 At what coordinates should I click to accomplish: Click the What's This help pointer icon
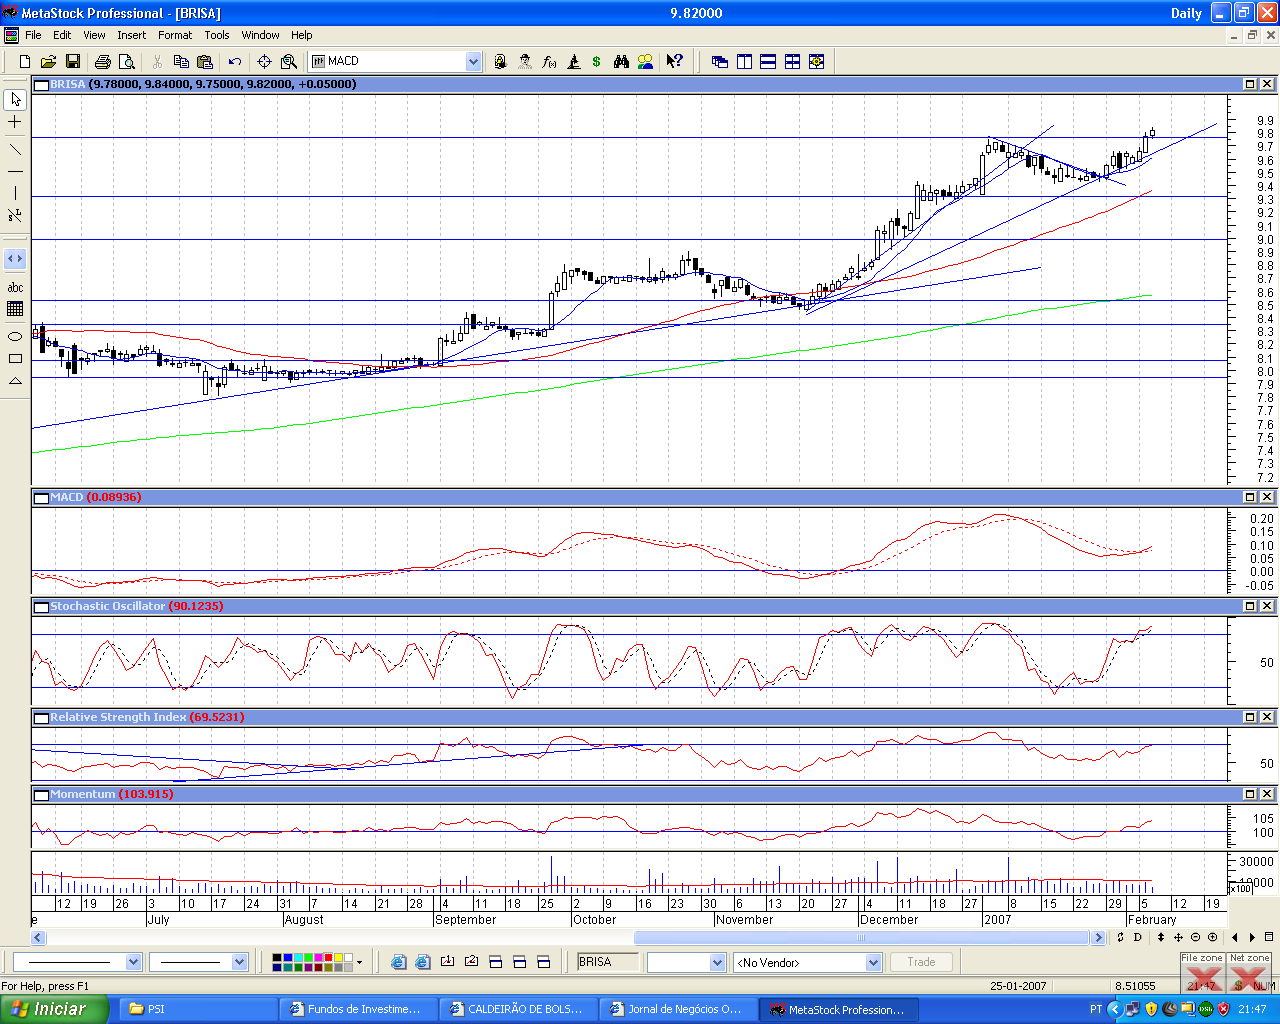point(675,62)
